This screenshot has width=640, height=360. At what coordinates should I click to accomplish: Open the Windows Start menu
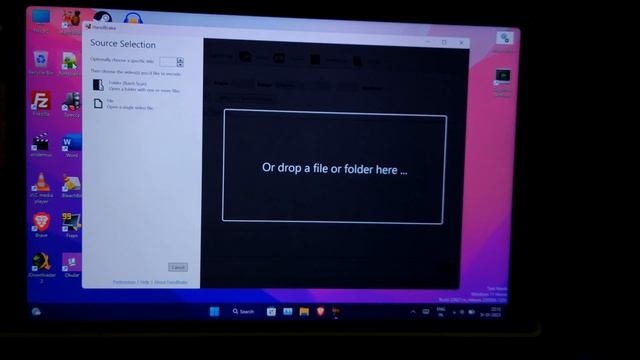coord(214,311)
